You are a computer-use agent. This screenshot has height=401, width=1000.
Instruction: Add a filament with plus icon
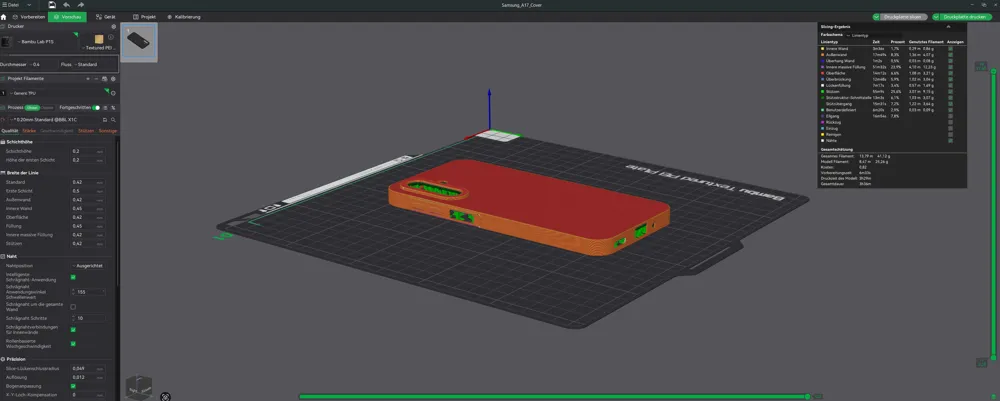click(87, 78)
